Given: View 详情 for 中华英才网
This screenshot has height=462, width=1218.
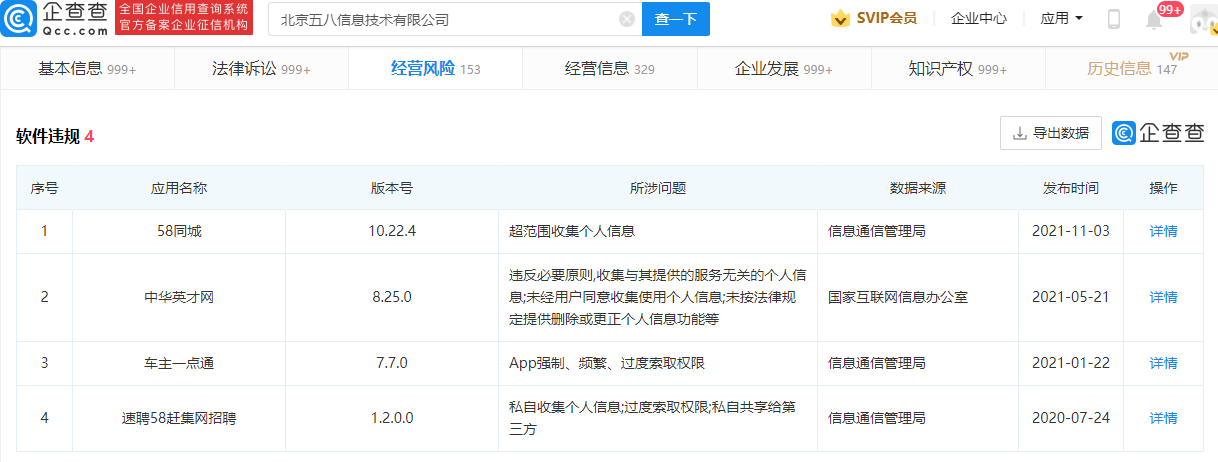Looking at the screenshot, I should (x=1163, y=297).
